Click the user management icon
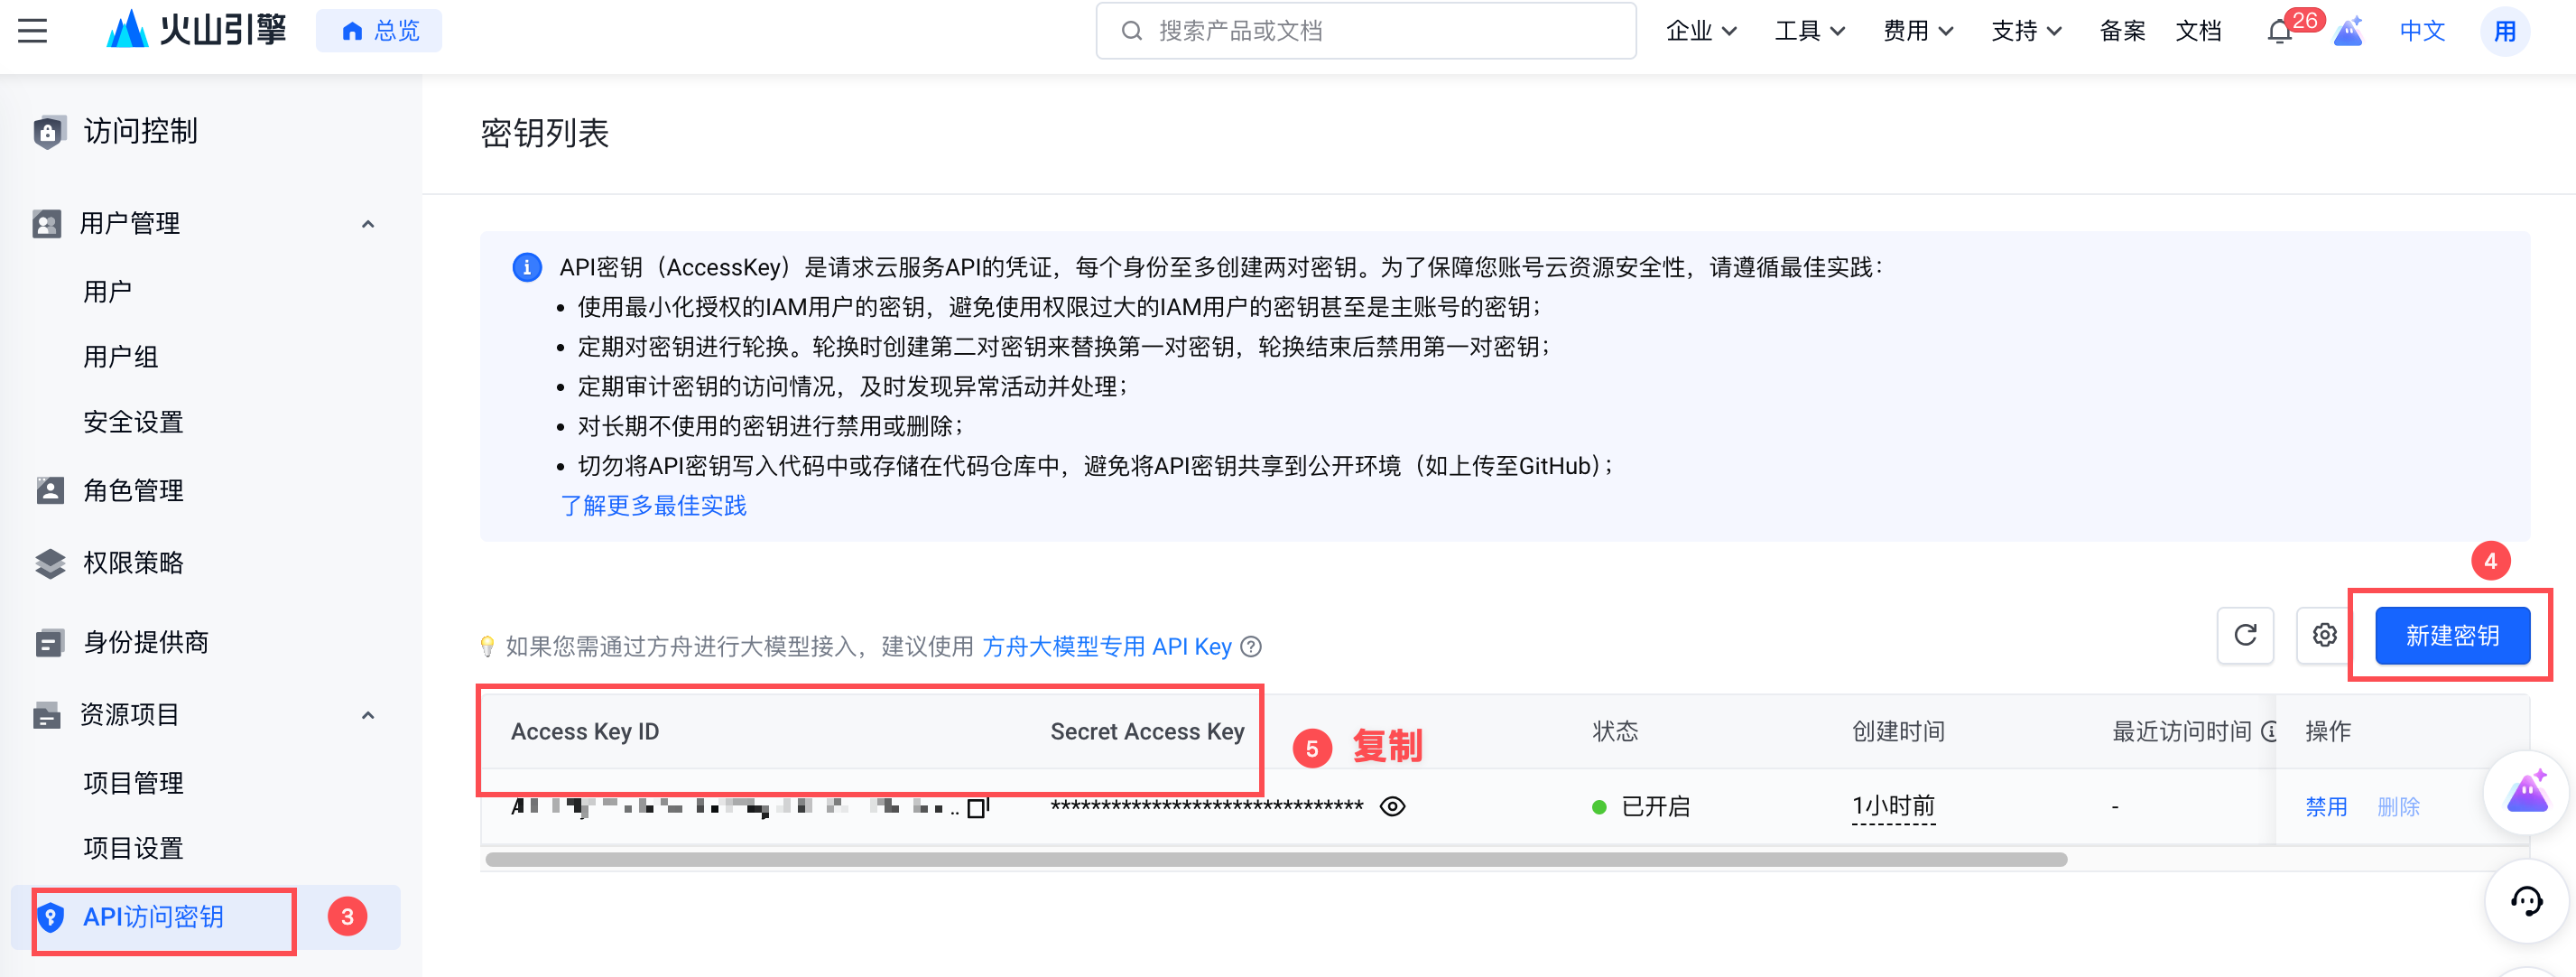 47,223
